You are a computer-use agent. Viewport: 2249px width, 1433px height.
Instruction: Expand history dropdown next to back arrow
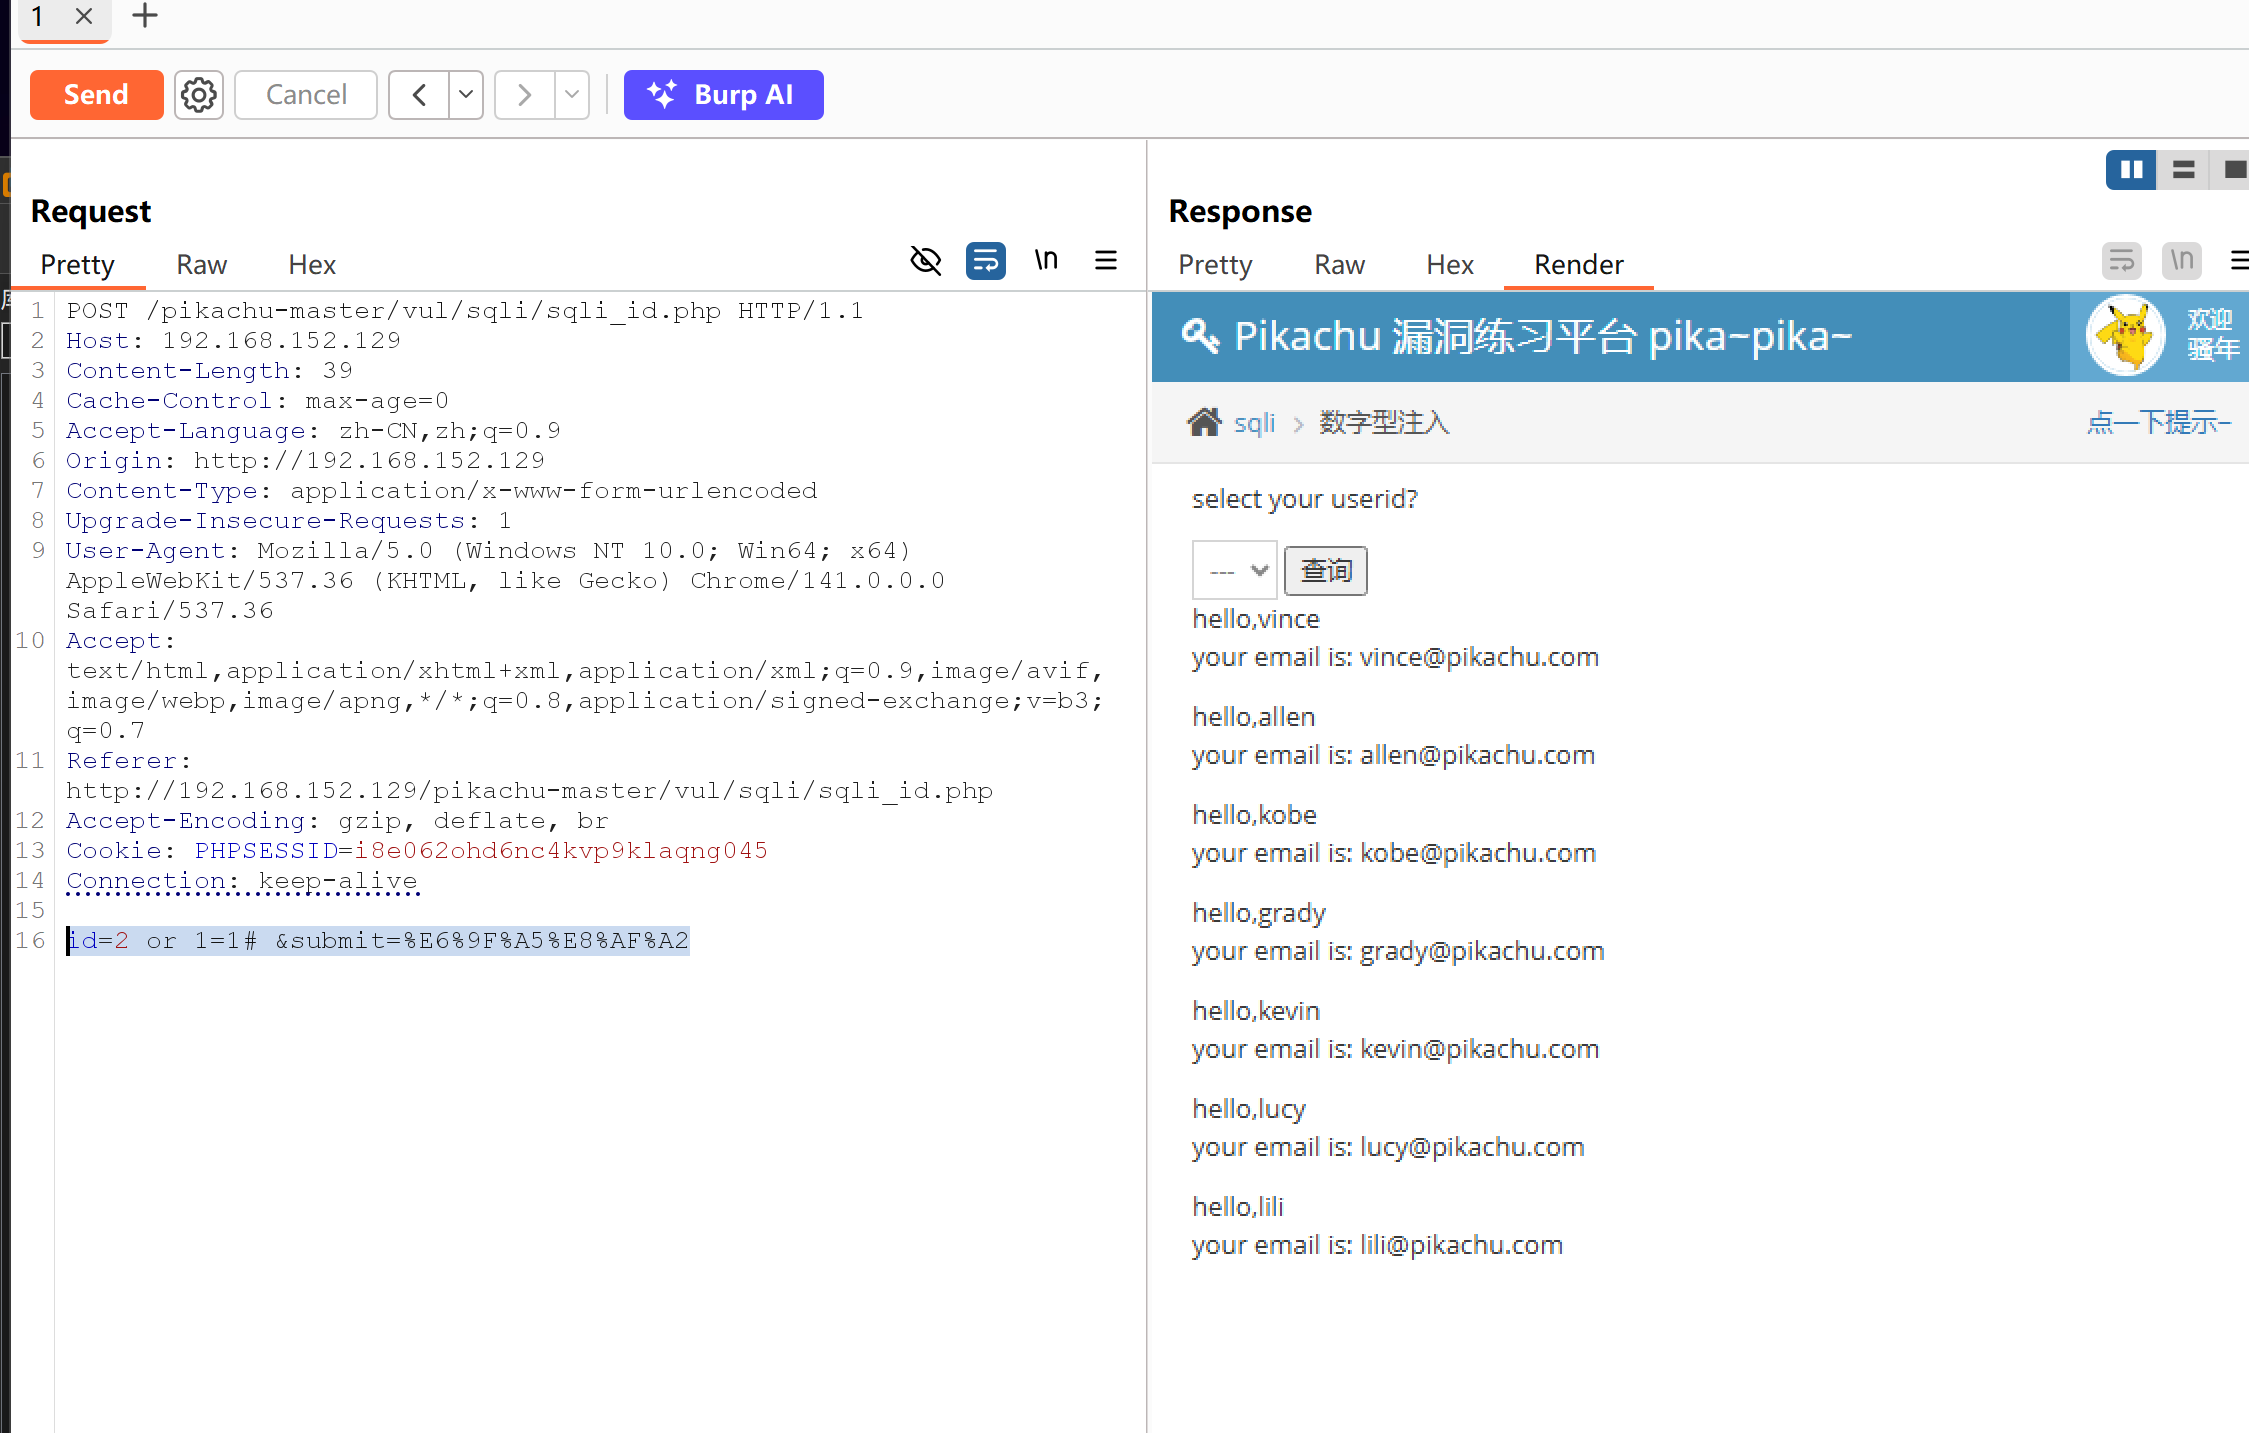click(x=466, y=95)
